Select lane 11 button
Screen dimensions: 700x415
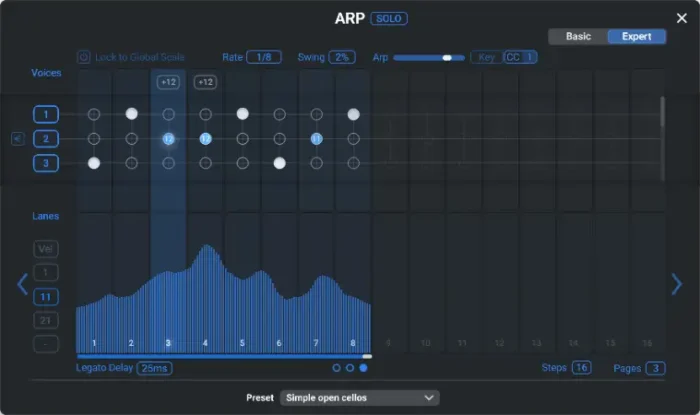(x=46, y=297)
